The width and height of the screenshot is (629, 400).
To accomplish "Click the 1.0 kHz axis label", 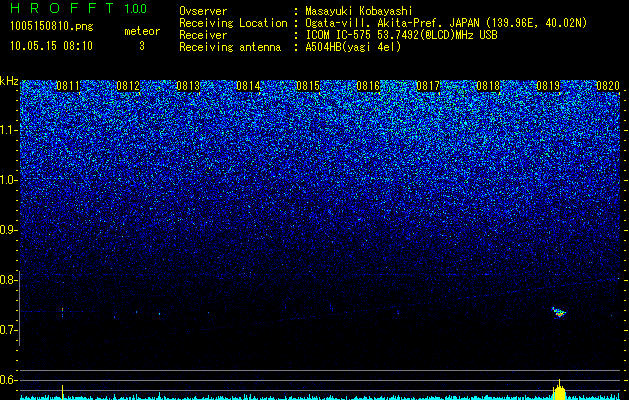I will tap(9, 181).
